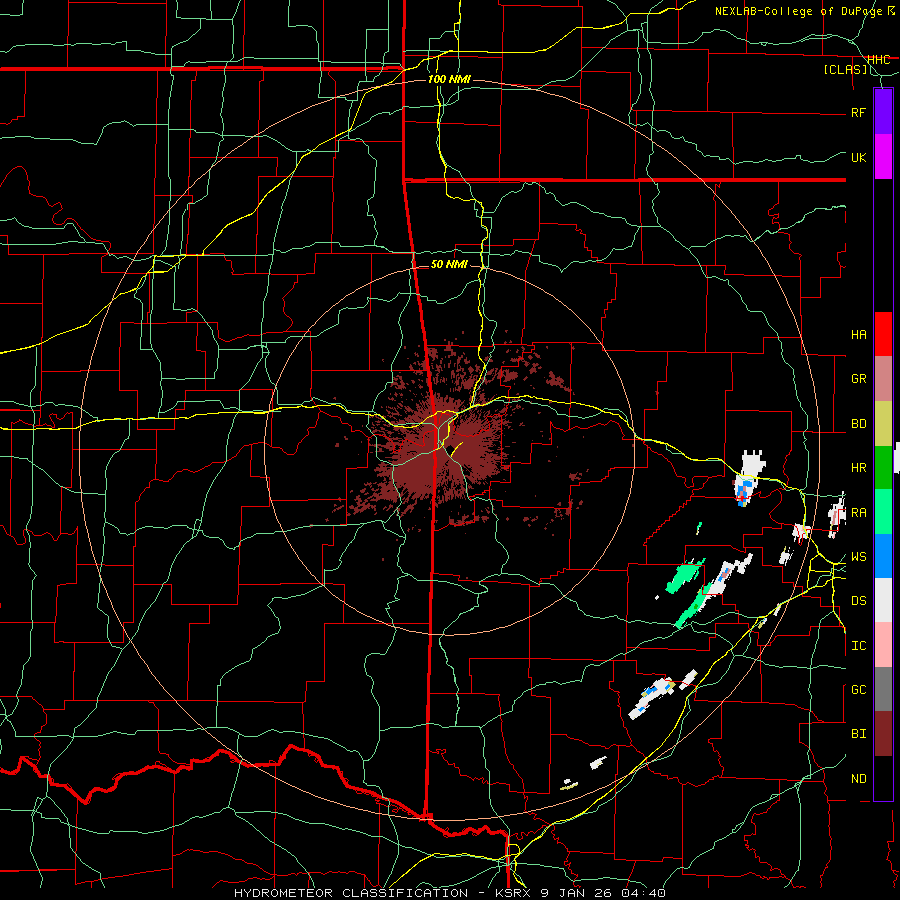
Task: Click the 100 NMI range ring label
Action: [x=449, y=79]
